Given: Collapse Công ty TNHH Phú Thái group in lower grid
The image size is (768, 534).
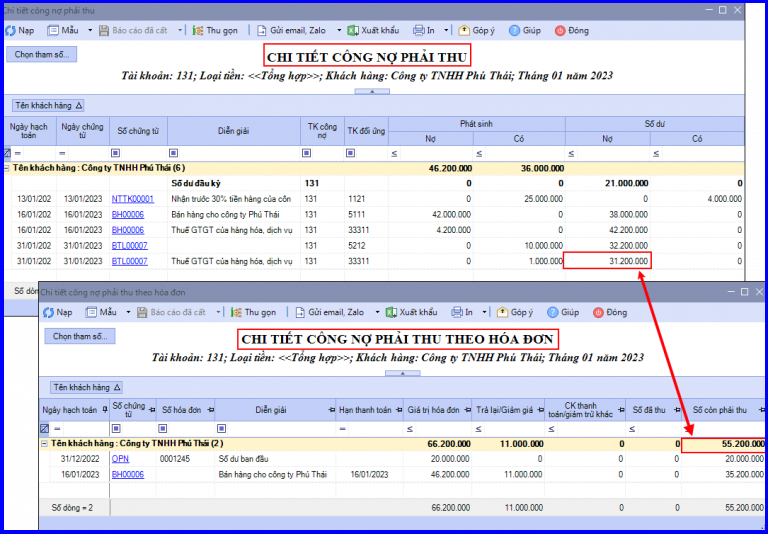Looking at the screenshot, I should (45, 444).
